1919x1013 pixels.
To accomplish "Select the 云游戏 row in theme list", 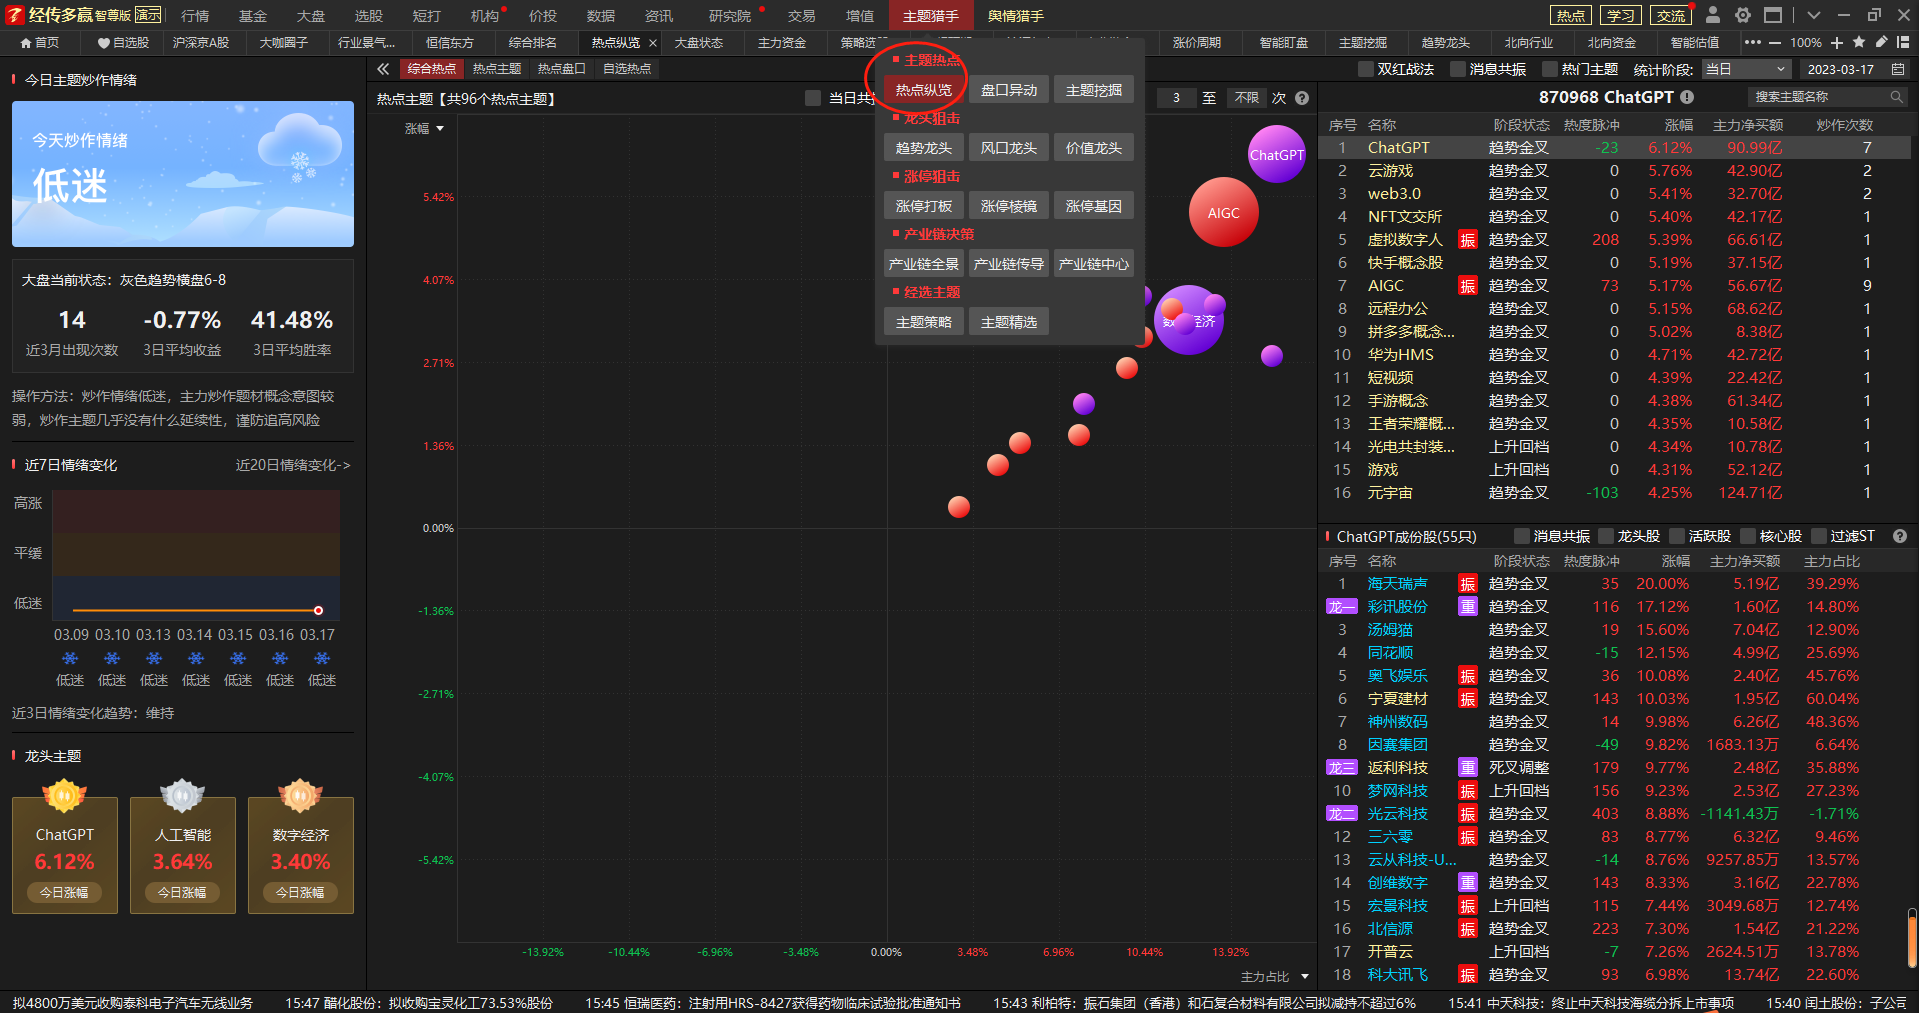I will click(1614, 171).
